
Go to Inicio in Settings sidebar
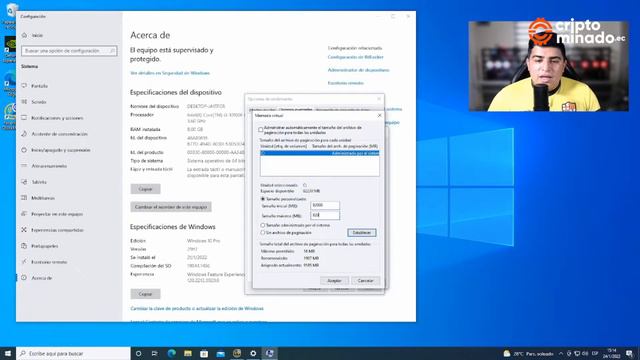(x=37, y=36)
